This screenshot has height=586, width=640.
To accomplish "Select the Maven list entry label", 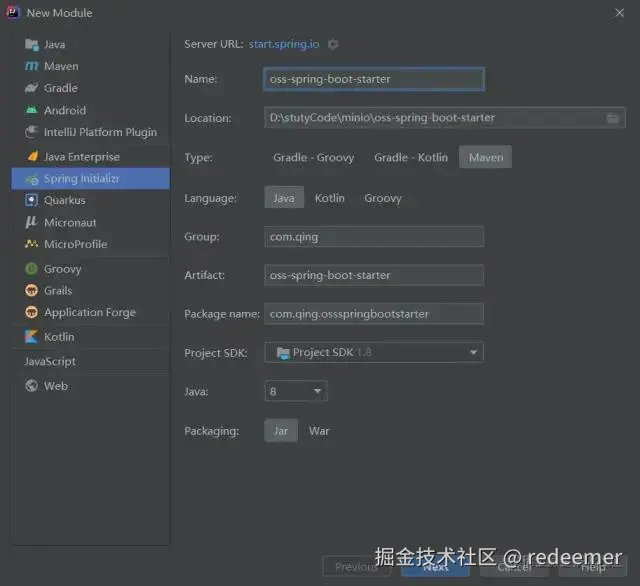I will coord(61,66).
